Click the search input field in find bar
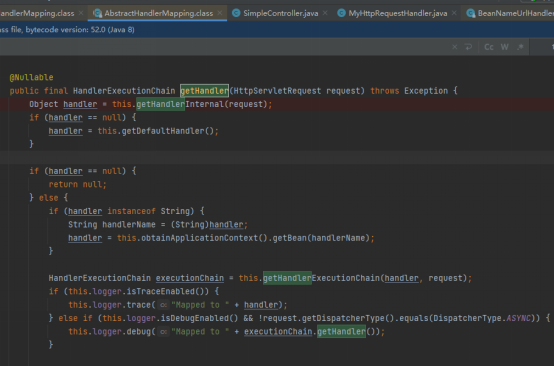This screenshot has height=367, width=554. click(x=224, y=47)
